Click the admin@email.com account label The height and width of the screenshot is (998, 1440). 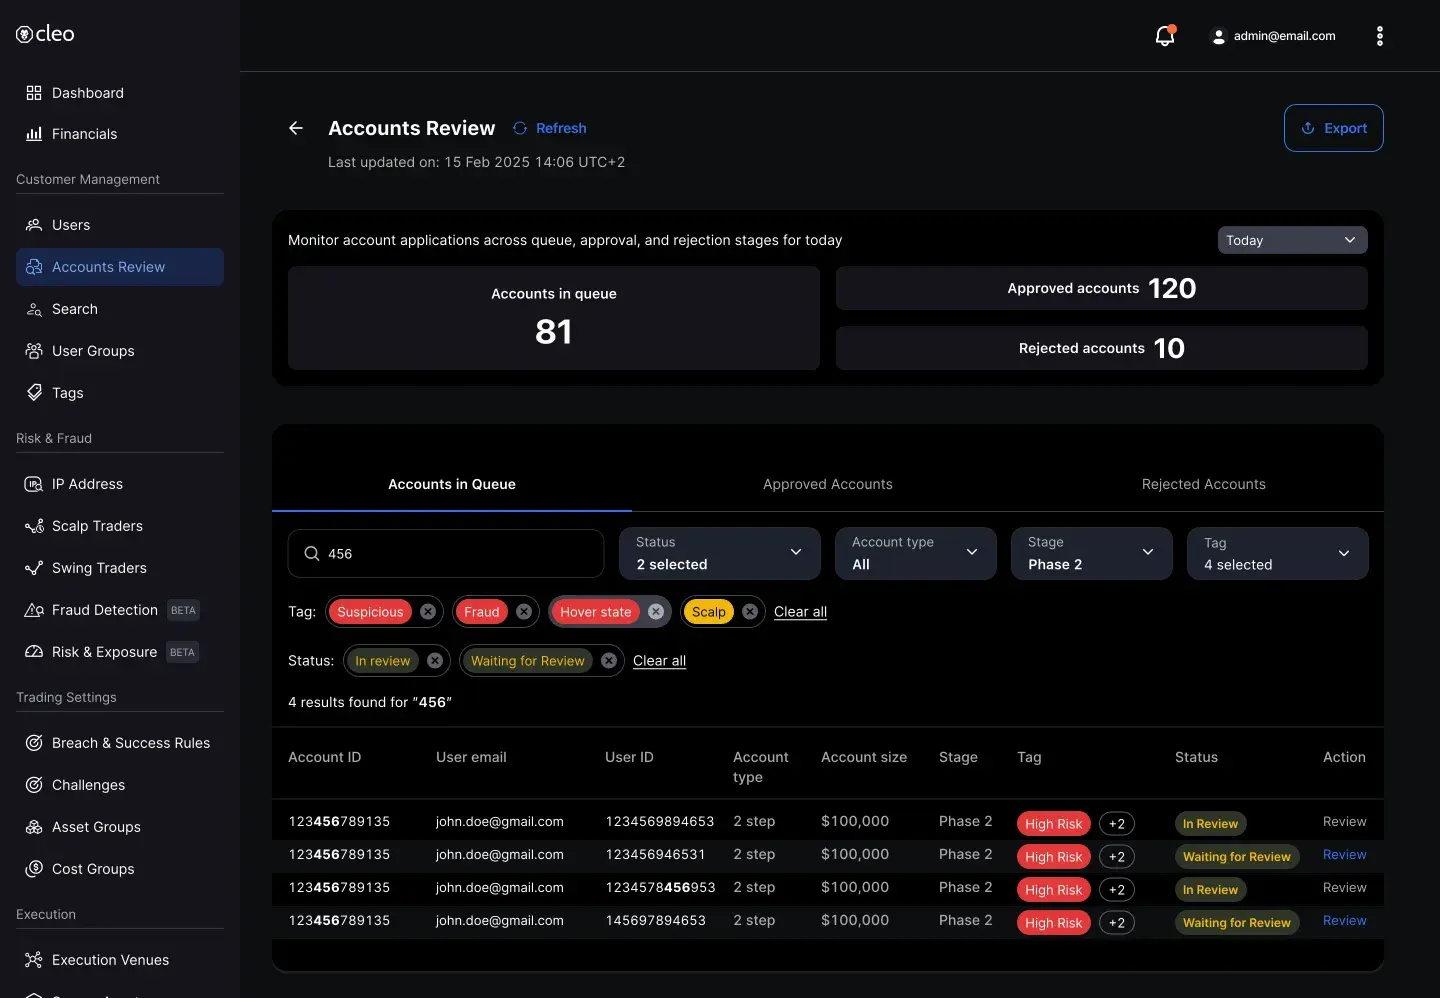click(1284, 36)
